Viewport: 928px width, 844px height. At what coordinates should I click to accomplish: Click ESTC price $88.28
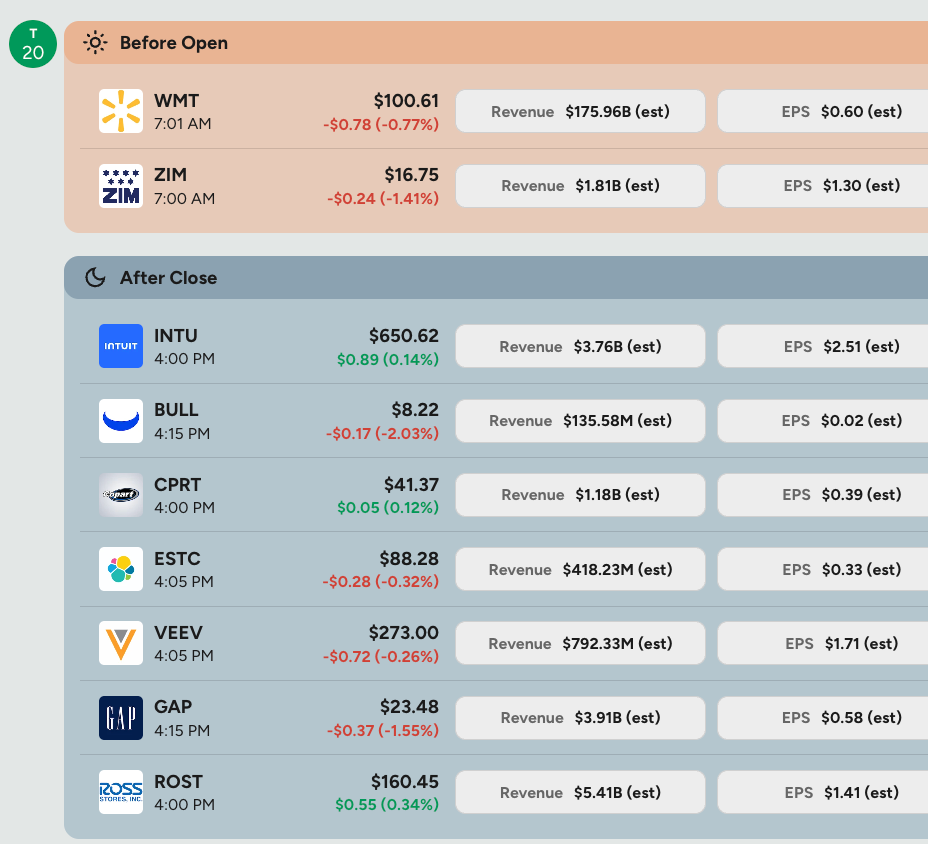pyautogui.click(x=409, y=559)
